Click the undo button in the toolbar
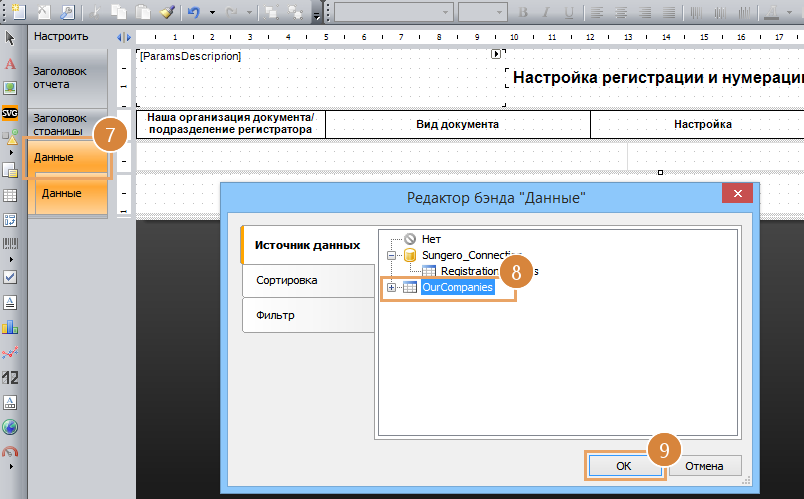The width and height of the screenshot is (804, 499). pos(194,13)
